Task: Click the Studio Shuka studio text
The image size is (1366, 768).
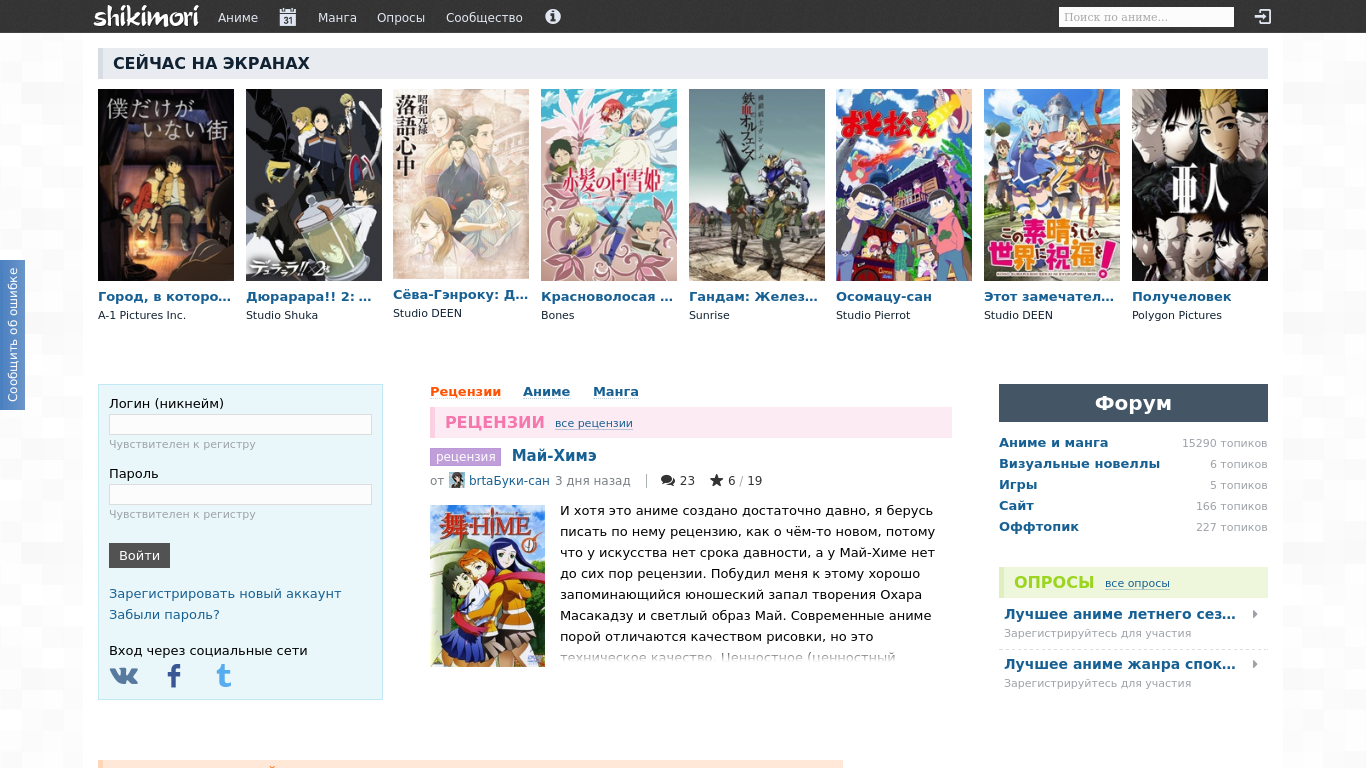Action: [282, 316]
